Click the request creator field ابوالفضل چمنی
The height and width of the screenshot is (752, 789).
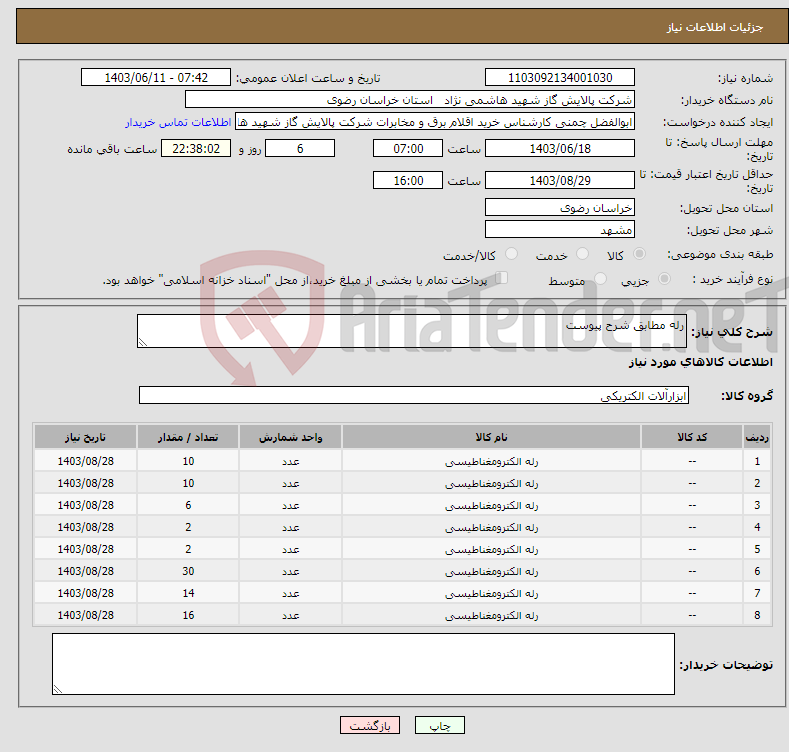(435, 122)
